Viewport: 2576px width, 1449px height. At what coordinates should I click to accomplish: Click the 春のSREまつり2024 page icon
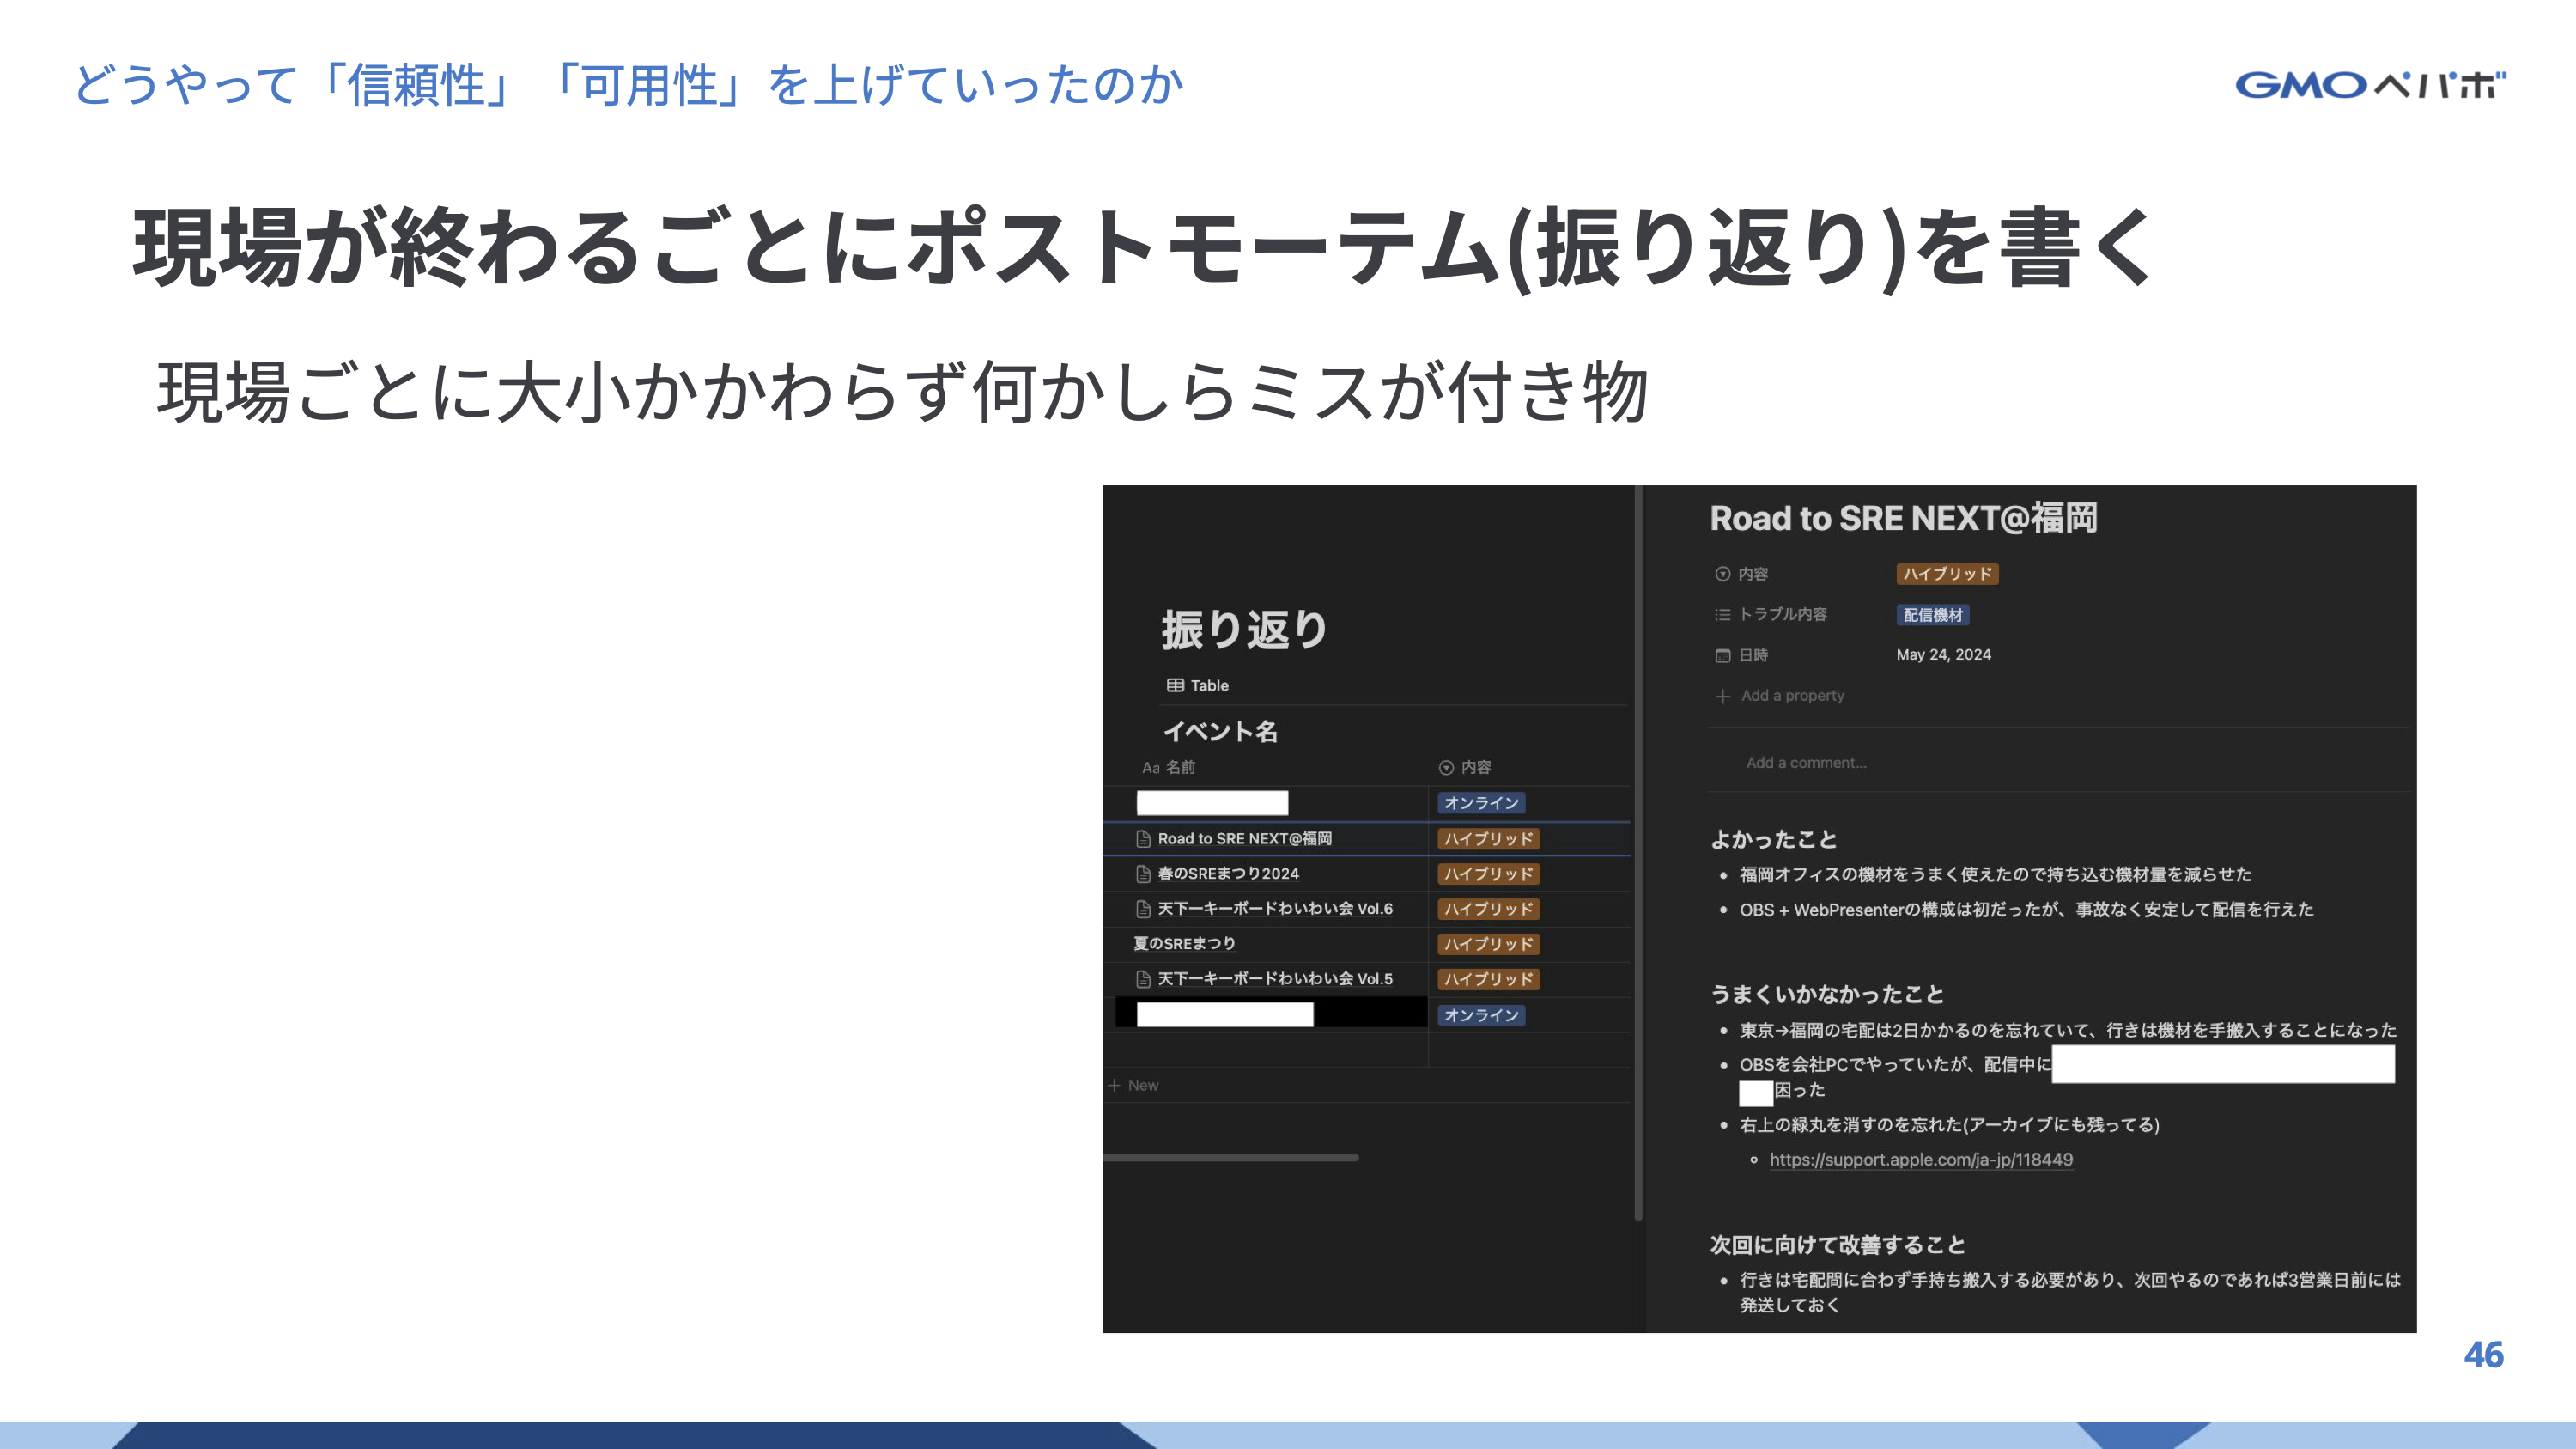(1143, 874)
